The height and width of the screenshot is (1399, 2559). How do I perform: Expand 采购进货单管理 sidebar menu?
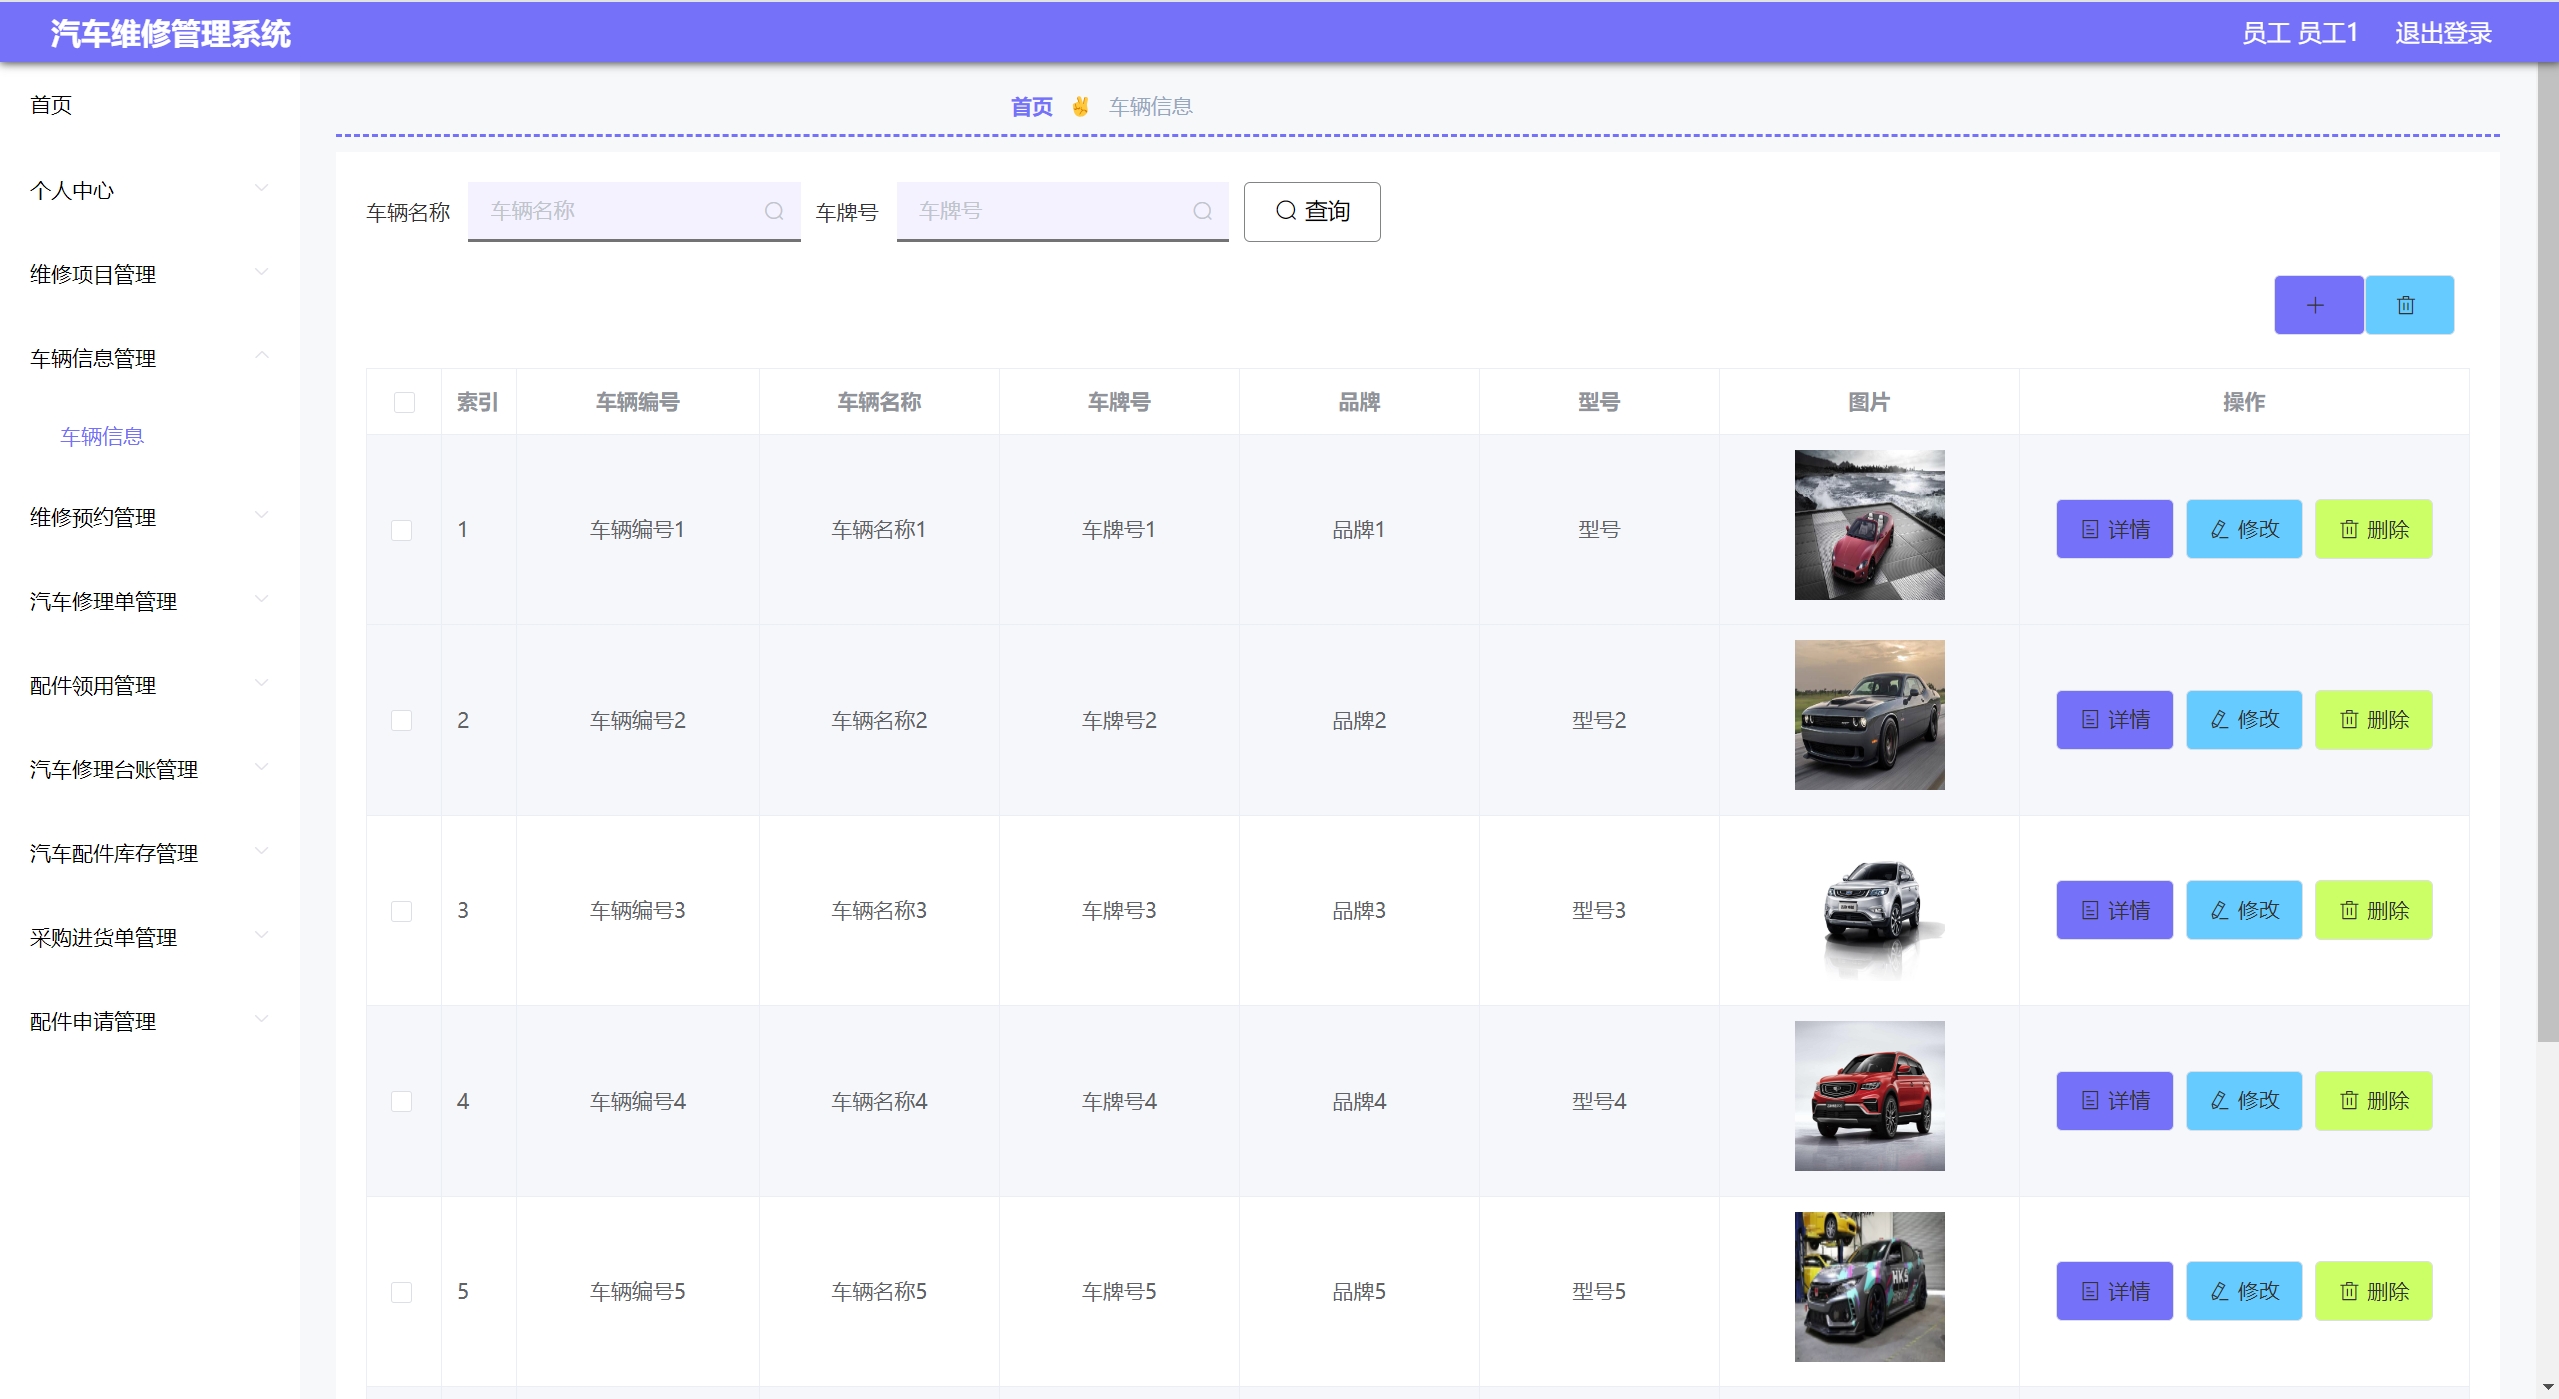tap(150, 937)
